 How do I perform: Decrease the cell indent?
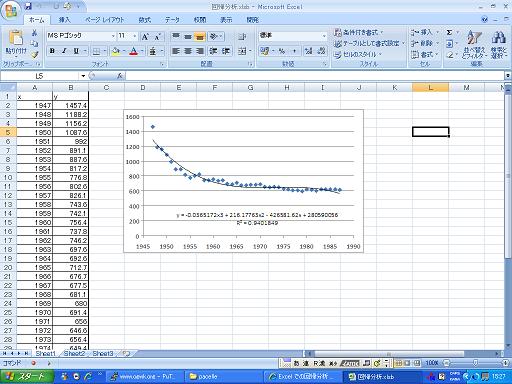[213, 51]
